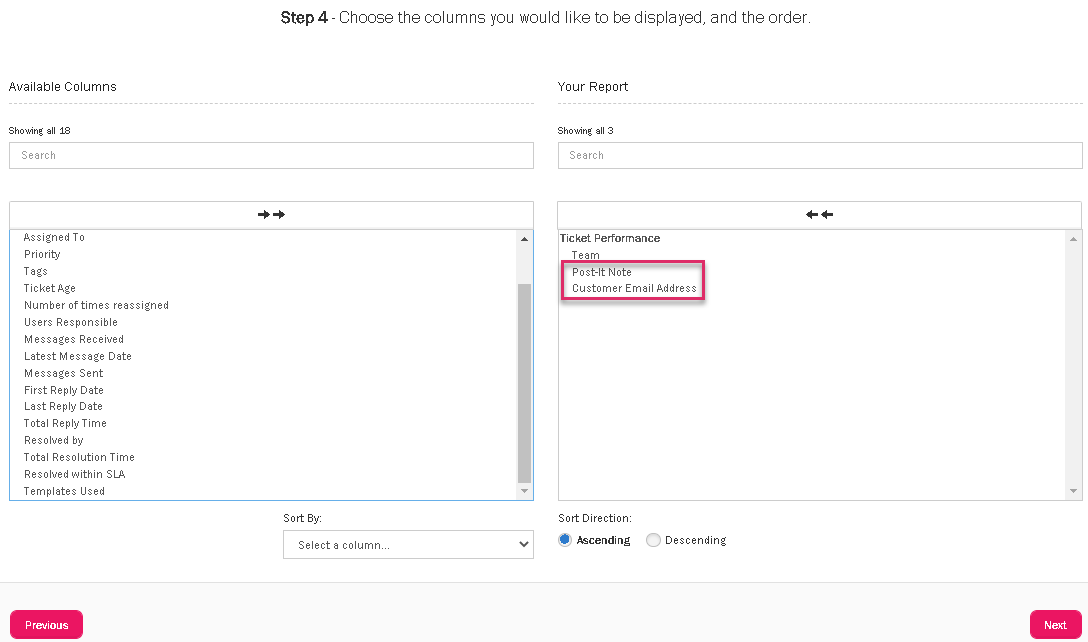This screenshot has width=1088, height=642.
Task: Click the move-all-right double arrow button
Action: tap(271, 215)
